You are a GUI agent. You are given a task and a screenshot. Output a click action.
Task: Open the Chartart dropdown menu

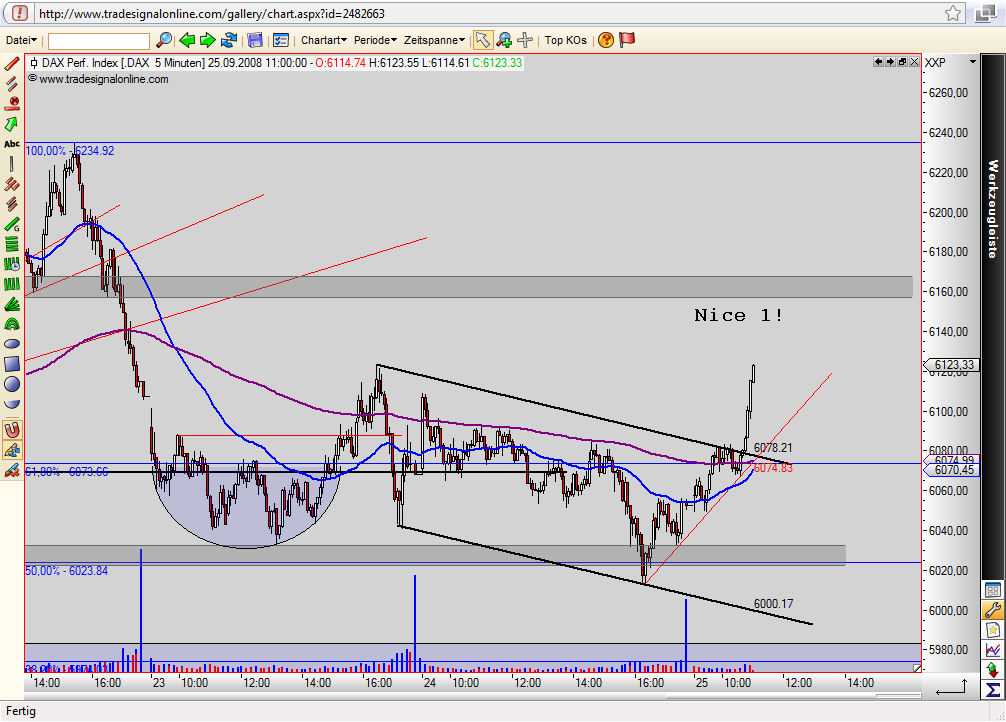pos(323,40)
